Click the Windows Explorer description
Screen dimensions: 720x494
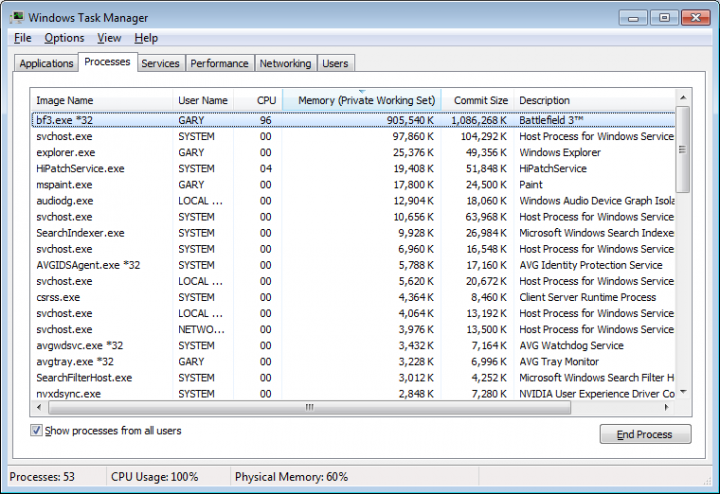[x=560, y=152]
